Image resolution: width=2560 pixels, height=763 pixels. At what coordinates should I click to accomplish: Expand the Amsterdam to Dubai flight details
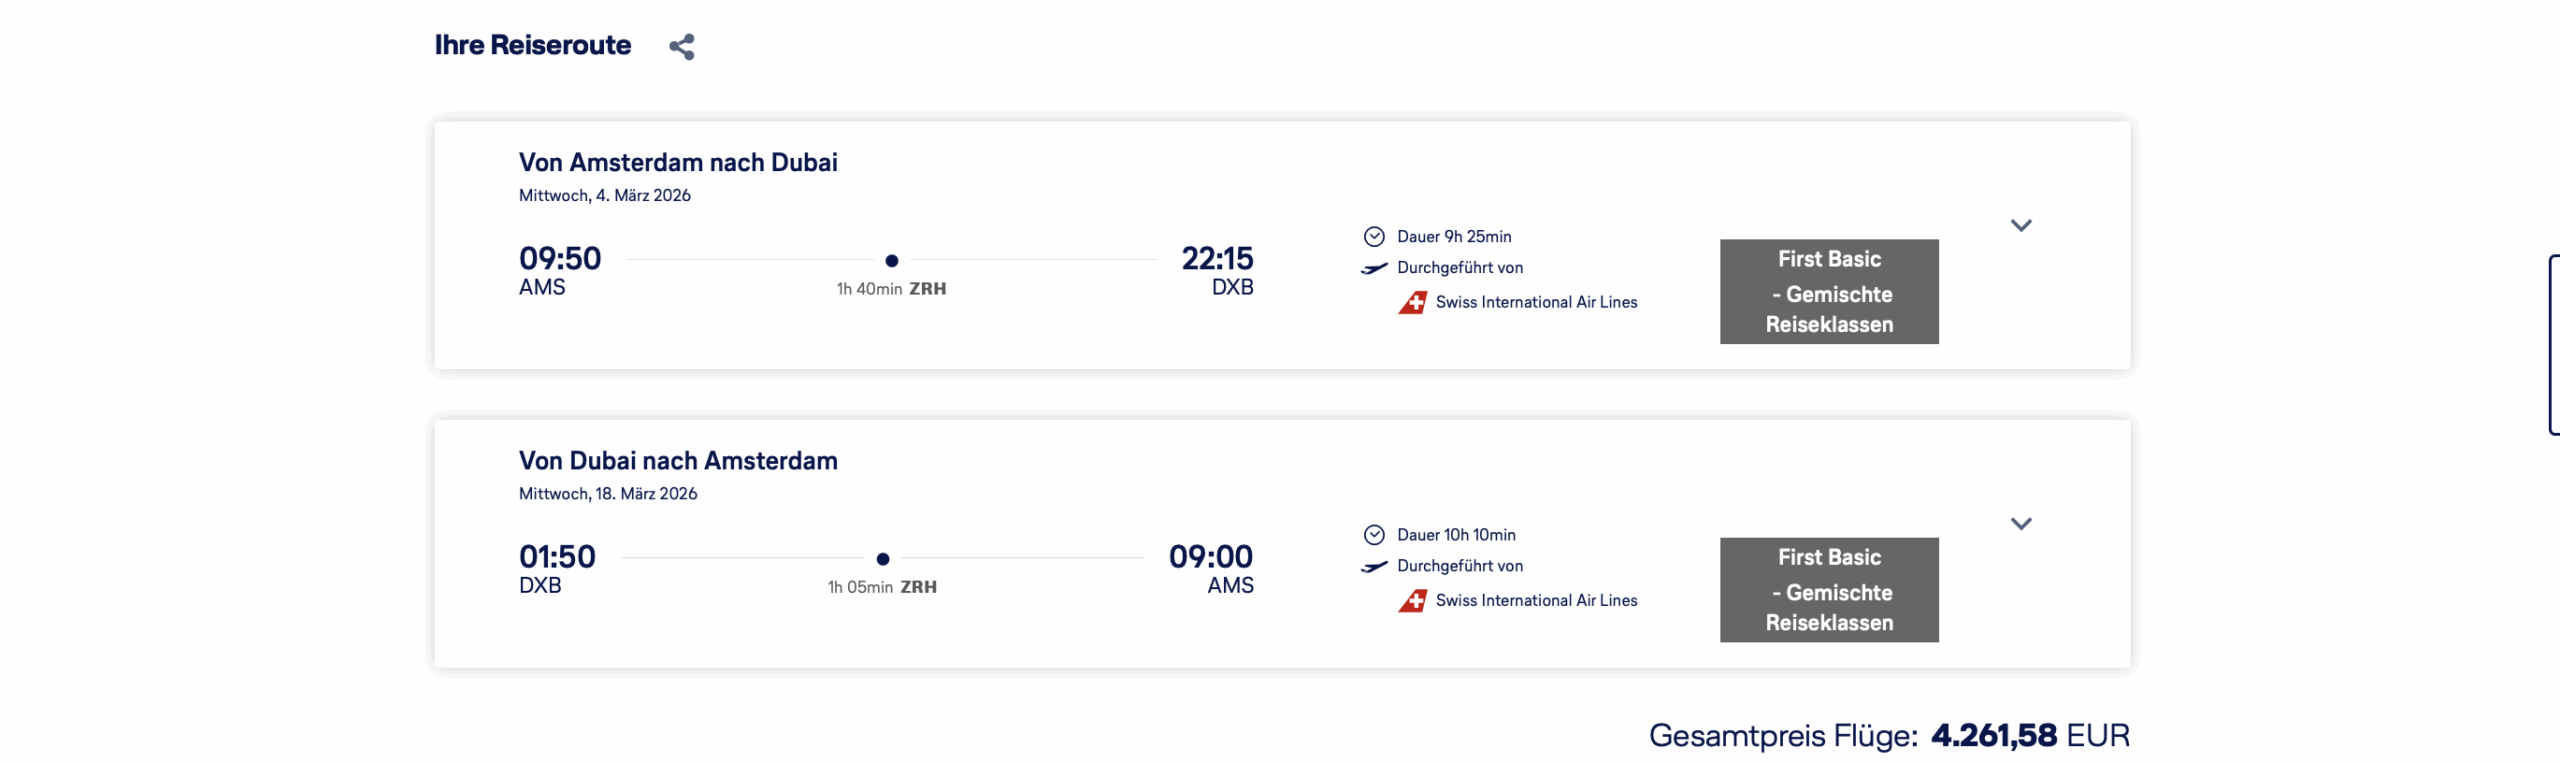(x=2020, y=226)
